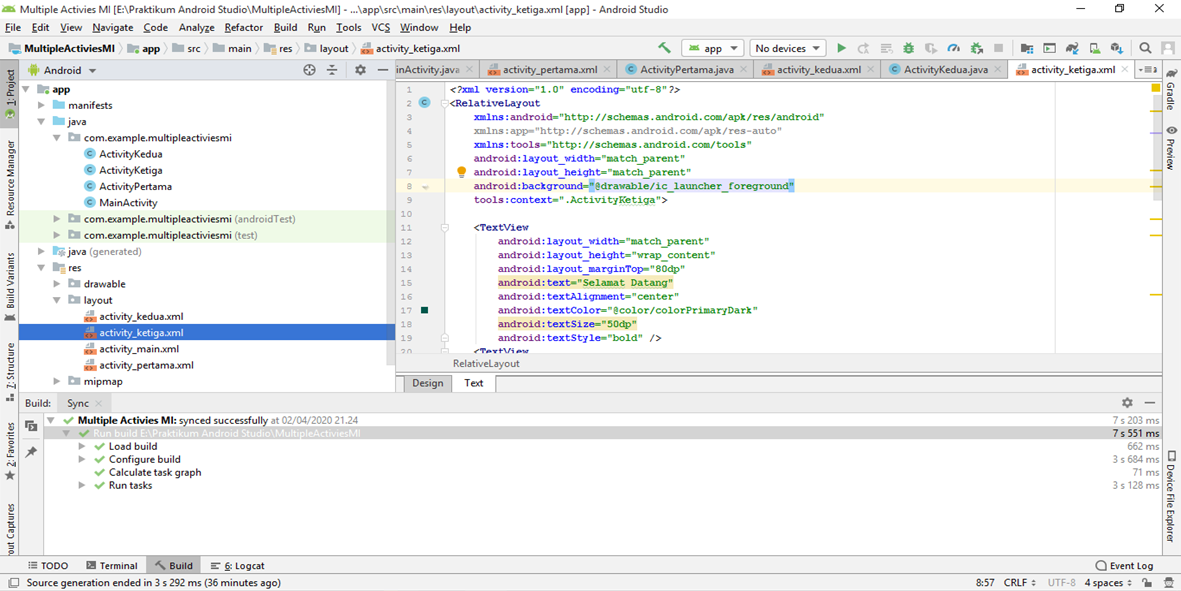Click Scroll from Source target icon
This screenshot has height=591, width=1181.
pos(309,70)
